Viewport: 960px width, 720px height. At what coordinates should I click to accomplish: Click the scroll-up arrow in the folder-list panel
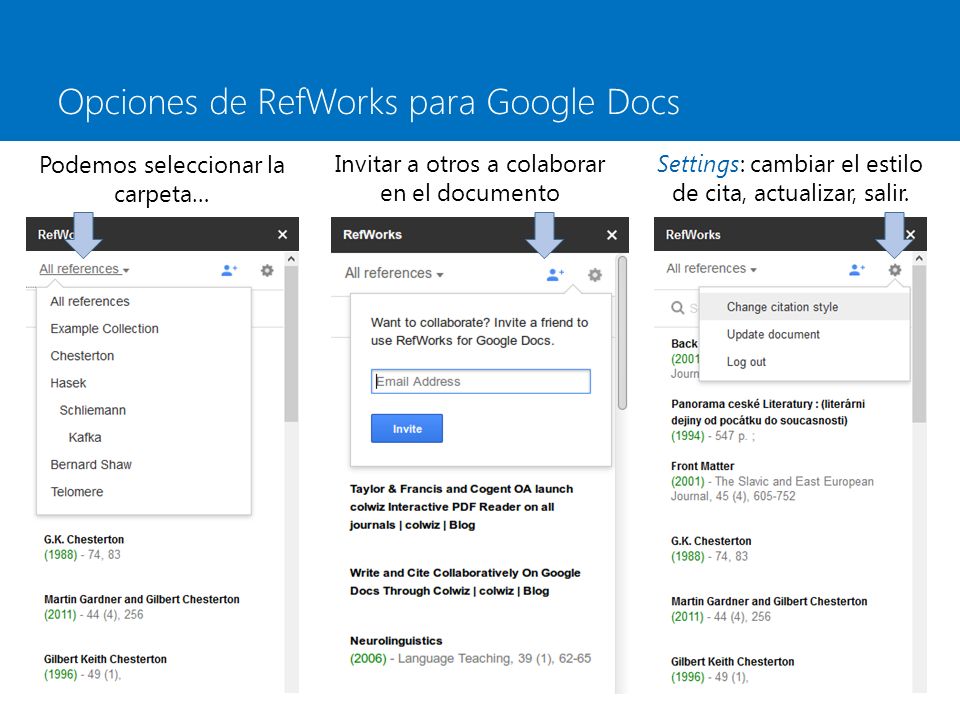click(291, 259)
